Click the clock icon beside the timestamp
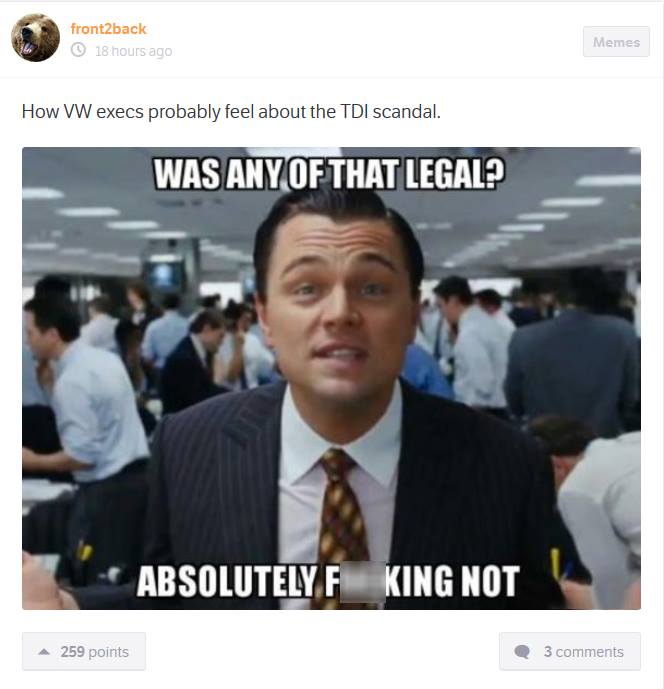The image size is (664, 689). [x=78, y=50]
